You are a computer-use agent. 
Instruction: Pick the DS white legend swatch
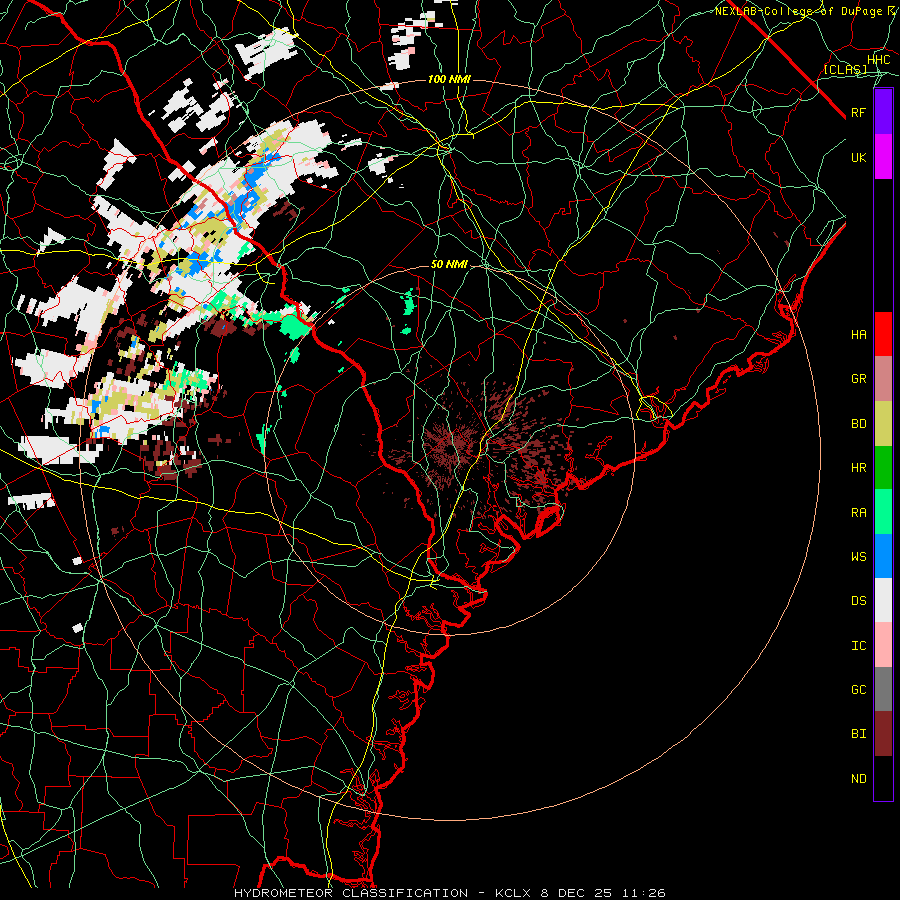(883, 600)
